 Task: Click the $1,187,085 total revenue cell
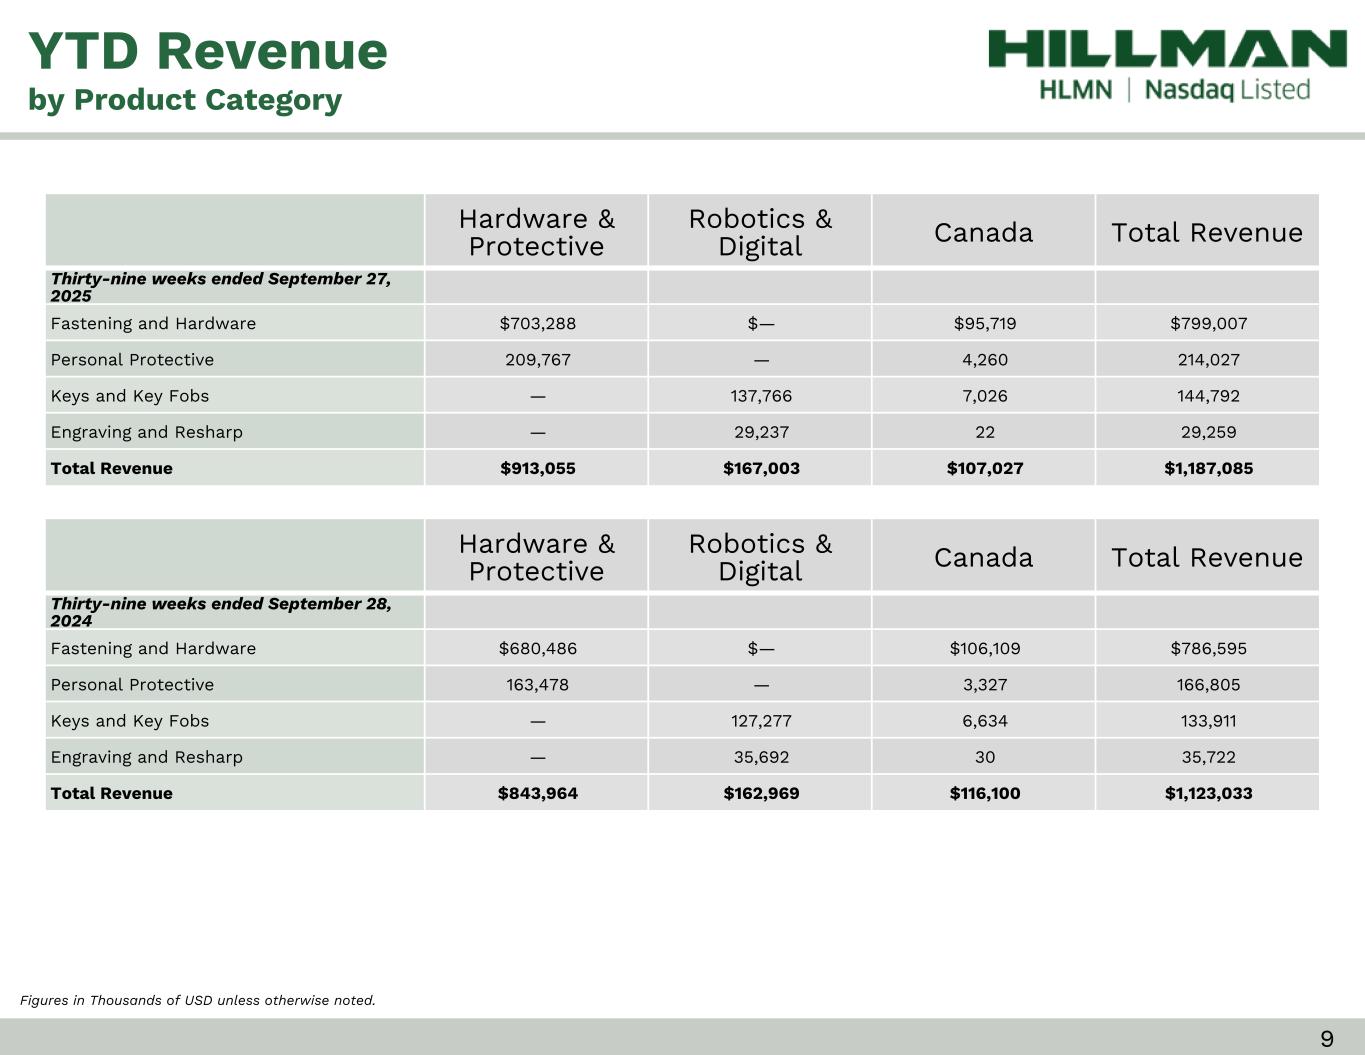1208,468
